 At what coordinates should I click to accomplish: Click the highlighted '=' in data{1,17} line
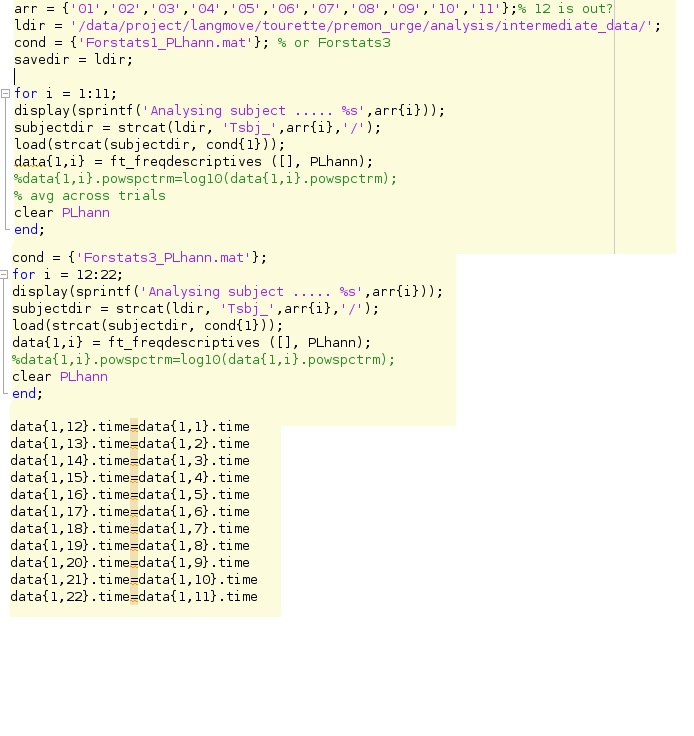(x=134, y=511)
